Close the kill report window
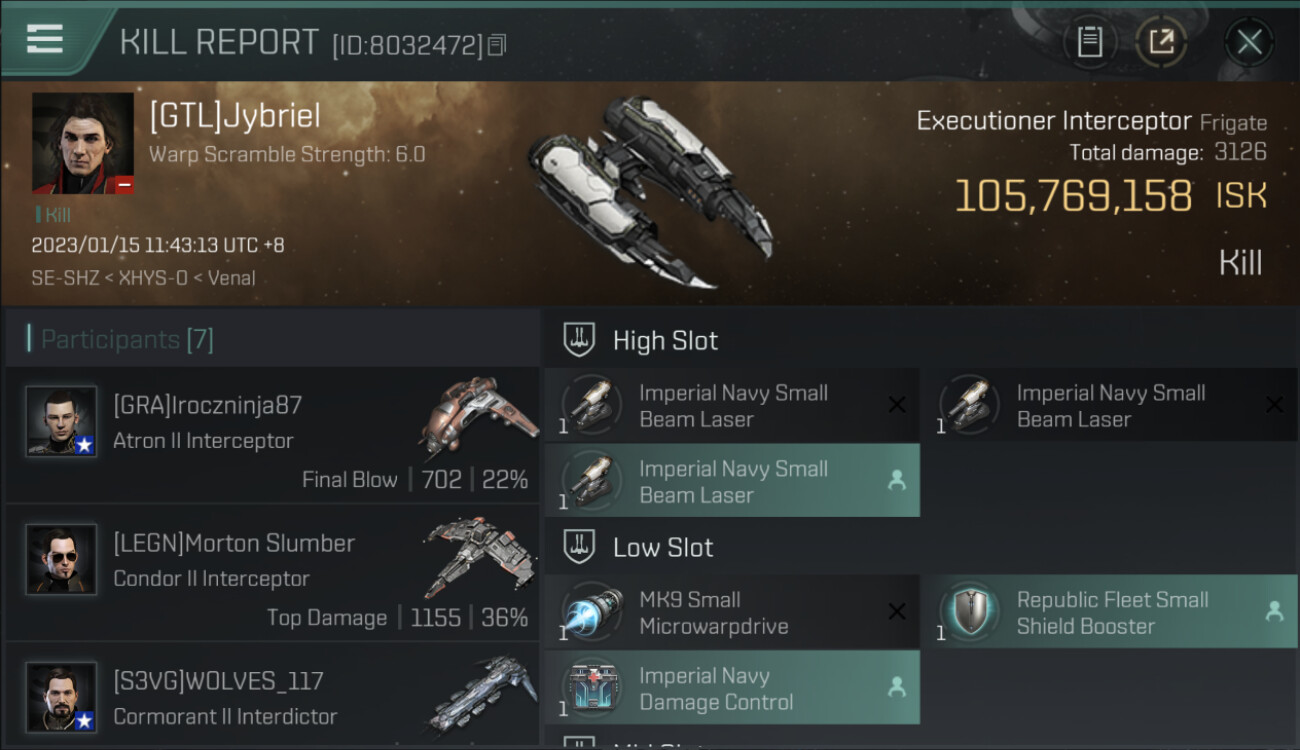 [1249, 42]
